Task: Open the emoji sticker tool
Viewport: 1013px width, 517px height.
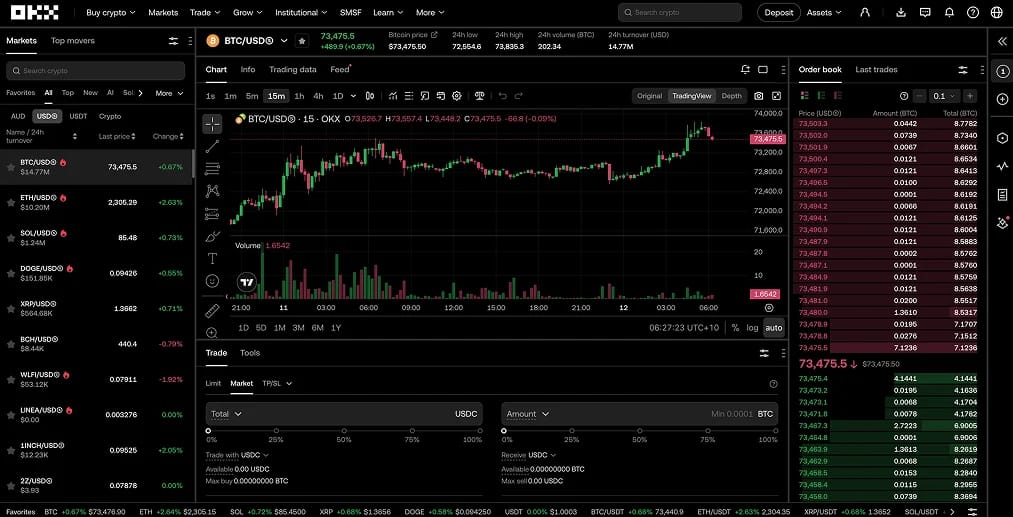Action: [x=212, y=281]
